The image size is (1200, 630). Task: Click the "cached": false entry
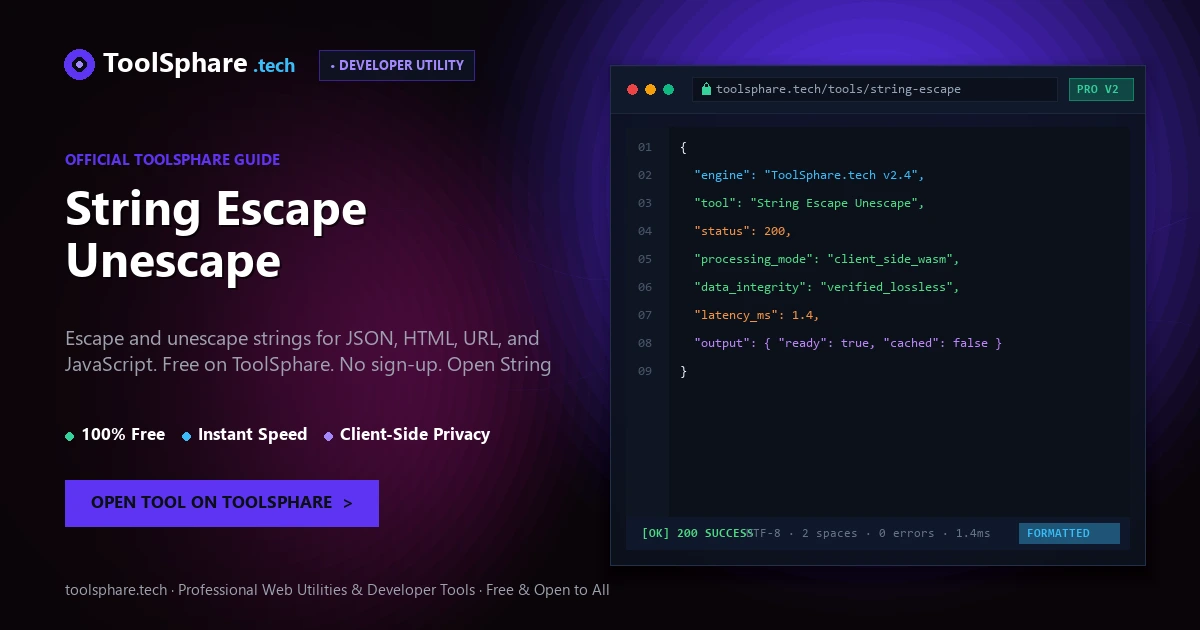(935, 343)
